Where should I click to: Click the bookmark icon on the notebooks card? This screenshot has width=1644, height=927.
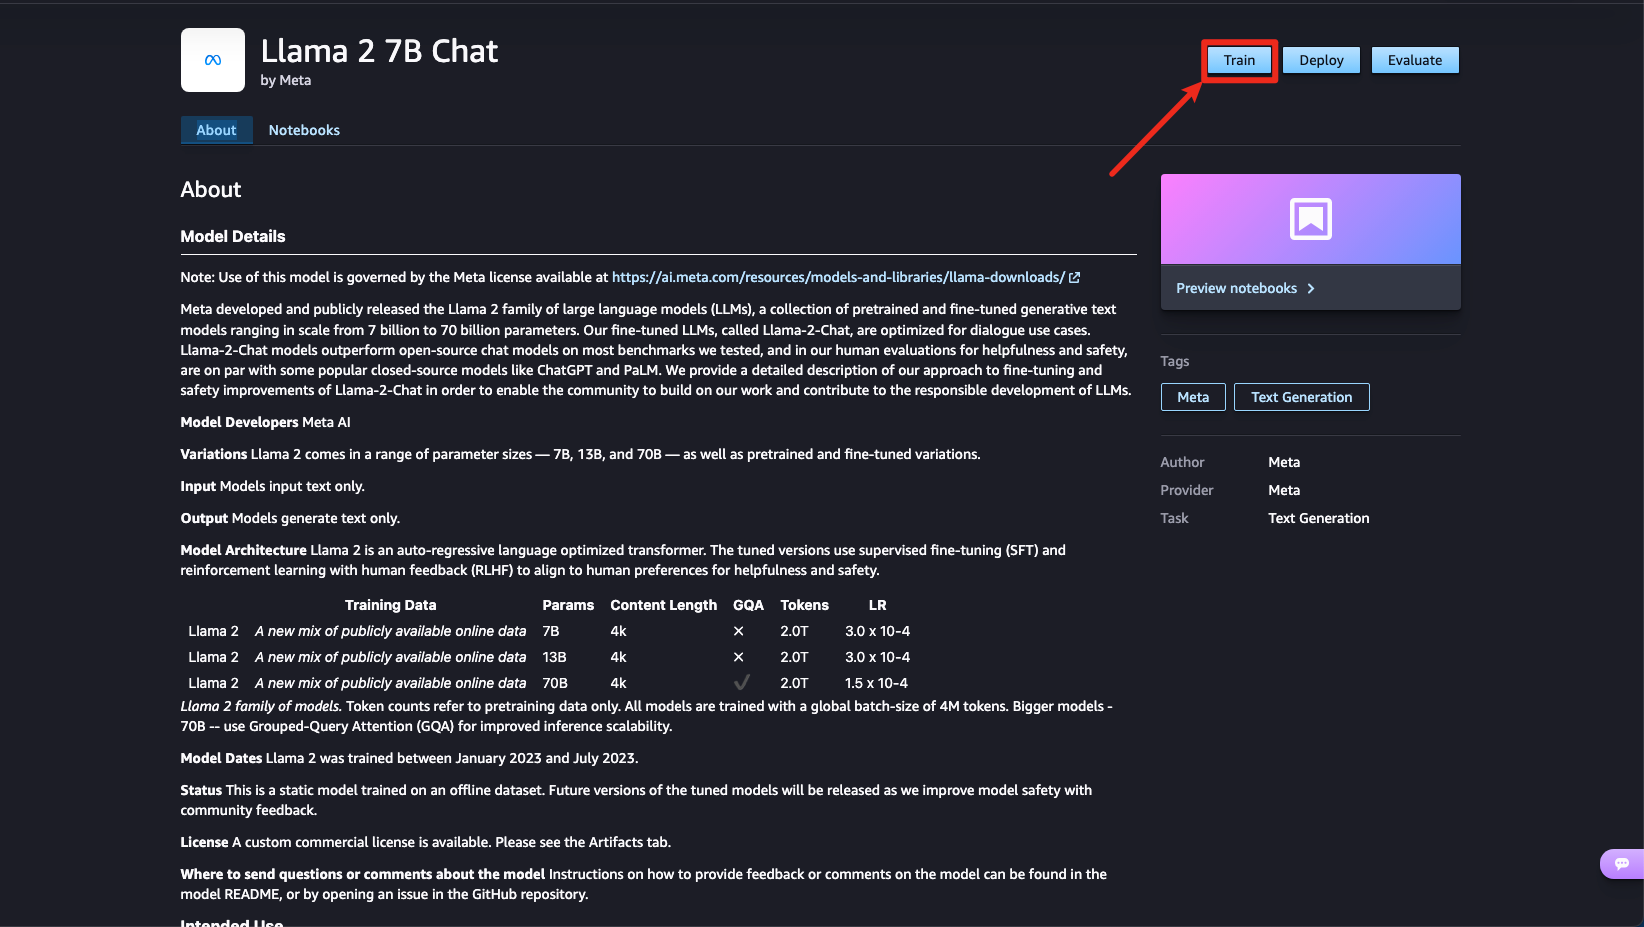point(1311,218)
